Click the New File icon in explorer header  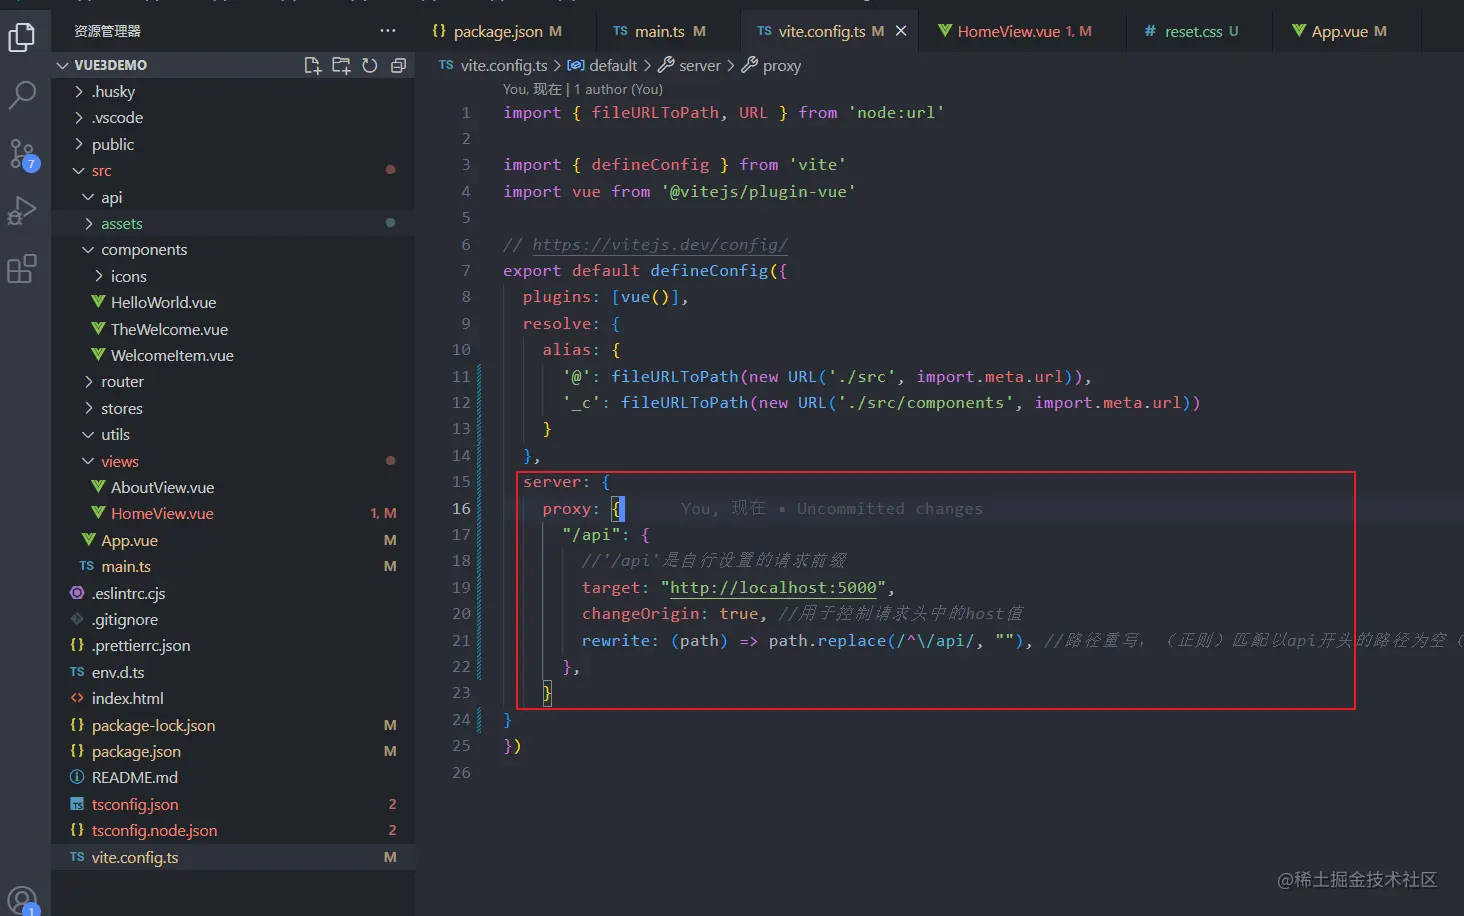(x=313, y=65)
